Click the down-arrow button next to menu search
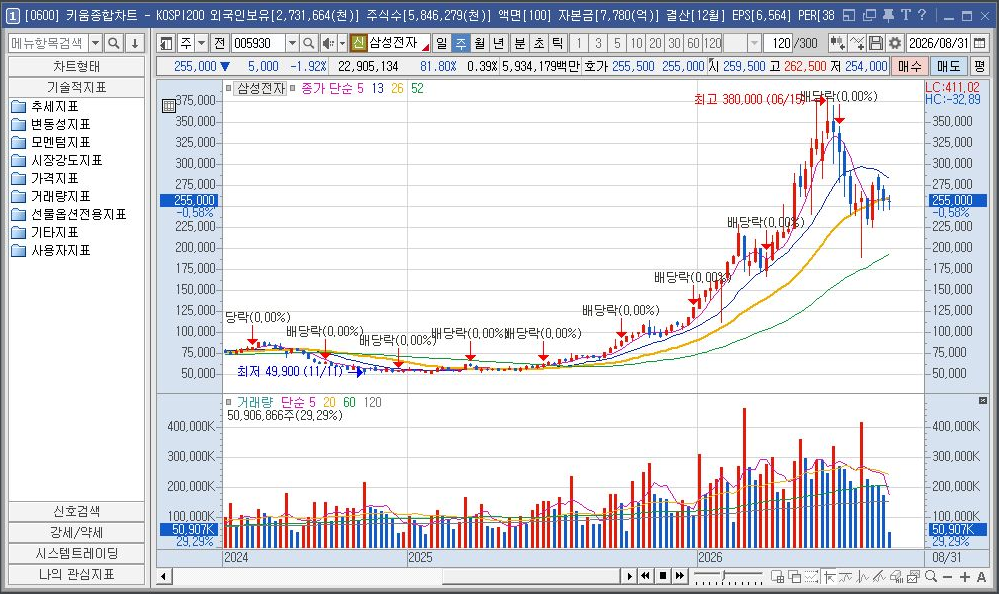The width and height of the screenshot is (999, 594). pos(135,43)
